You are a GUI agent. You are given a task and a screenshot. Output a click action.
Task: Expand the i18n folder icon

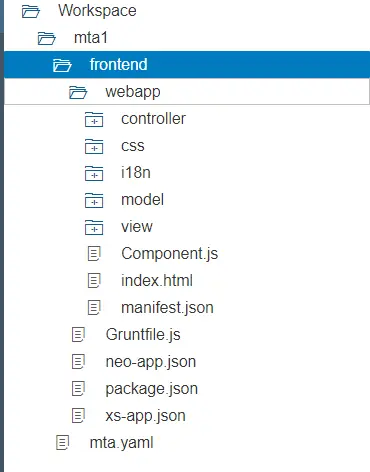tap(94, 173)
